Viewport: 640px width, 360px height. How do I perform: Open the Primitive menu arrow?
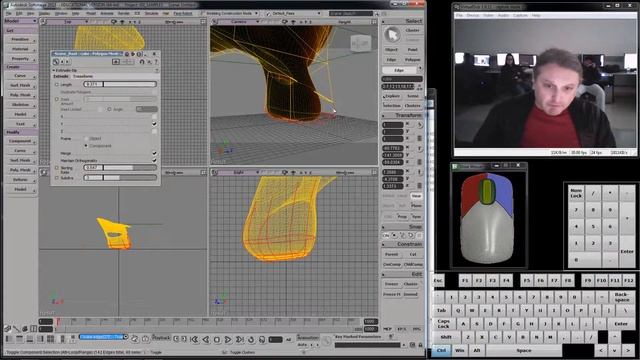point(34,40)
